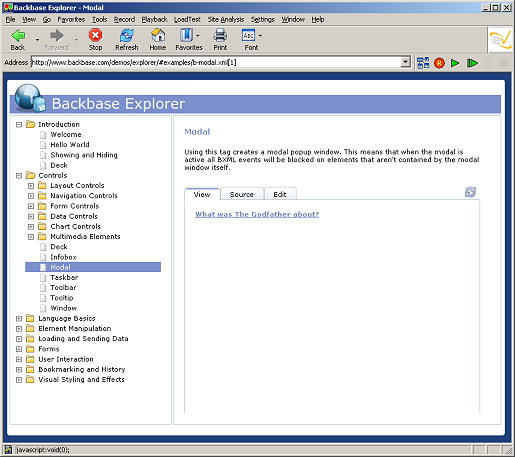Expand the Layout Controls node
515x457 pixels.
31,186
